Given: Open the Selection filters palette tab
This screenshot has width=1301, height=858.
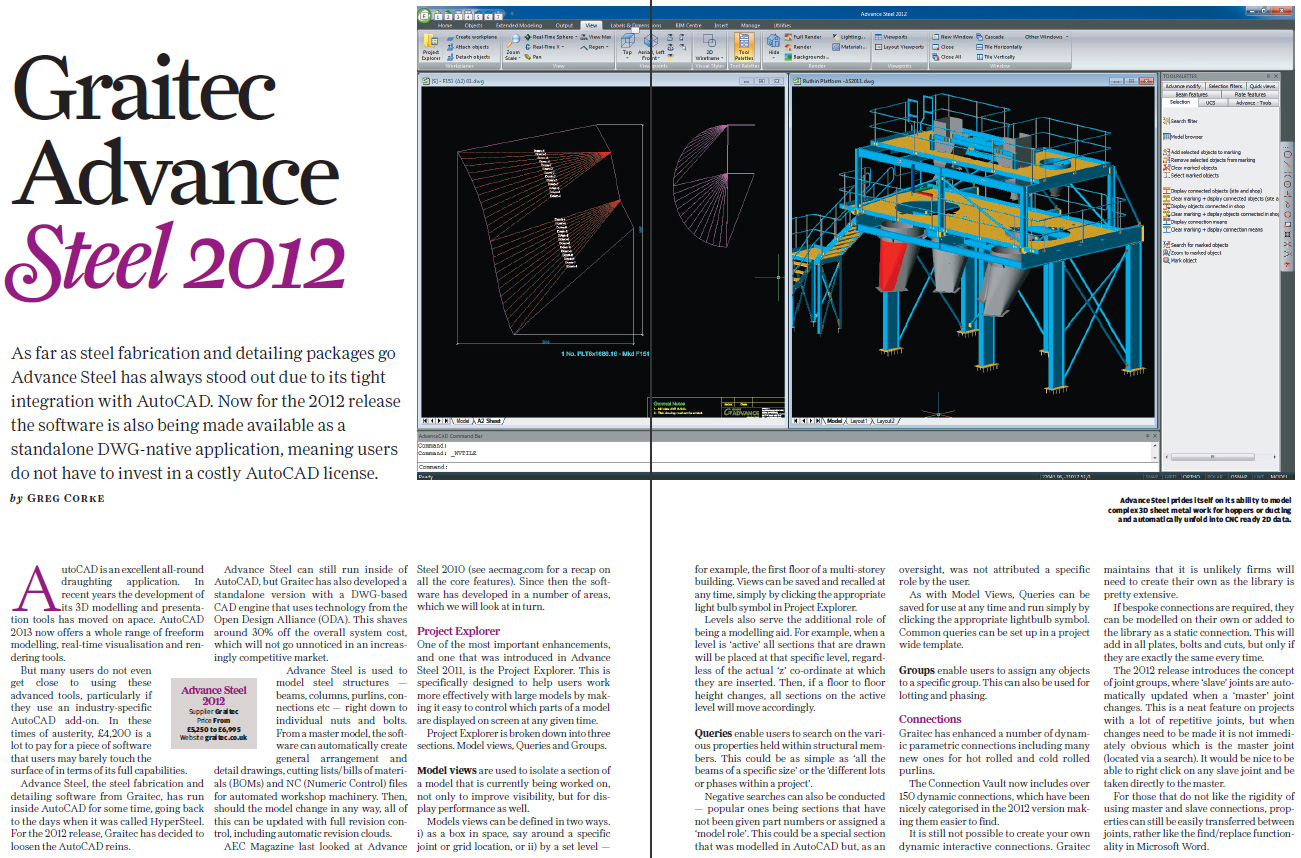Looking at the screenshot, I should tap(1226, 87).
